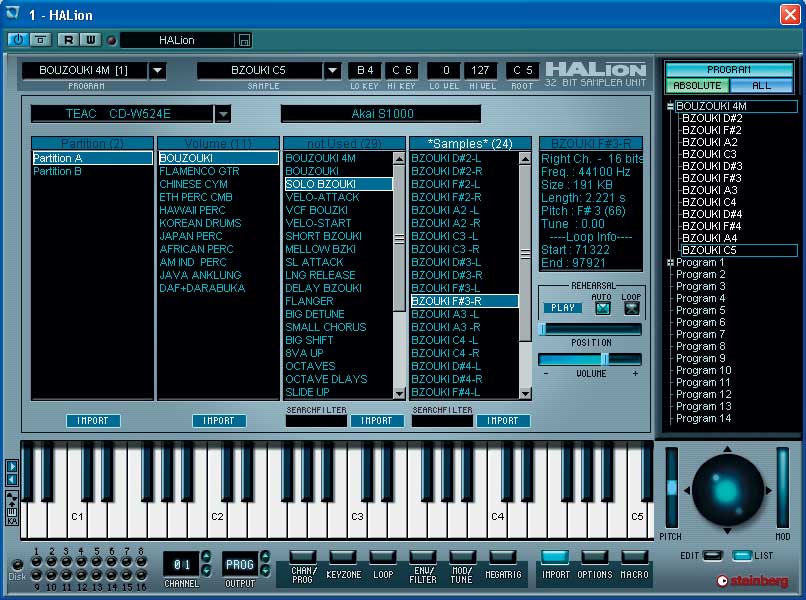Shift the keyboard right with the arrow

point(12,466)
